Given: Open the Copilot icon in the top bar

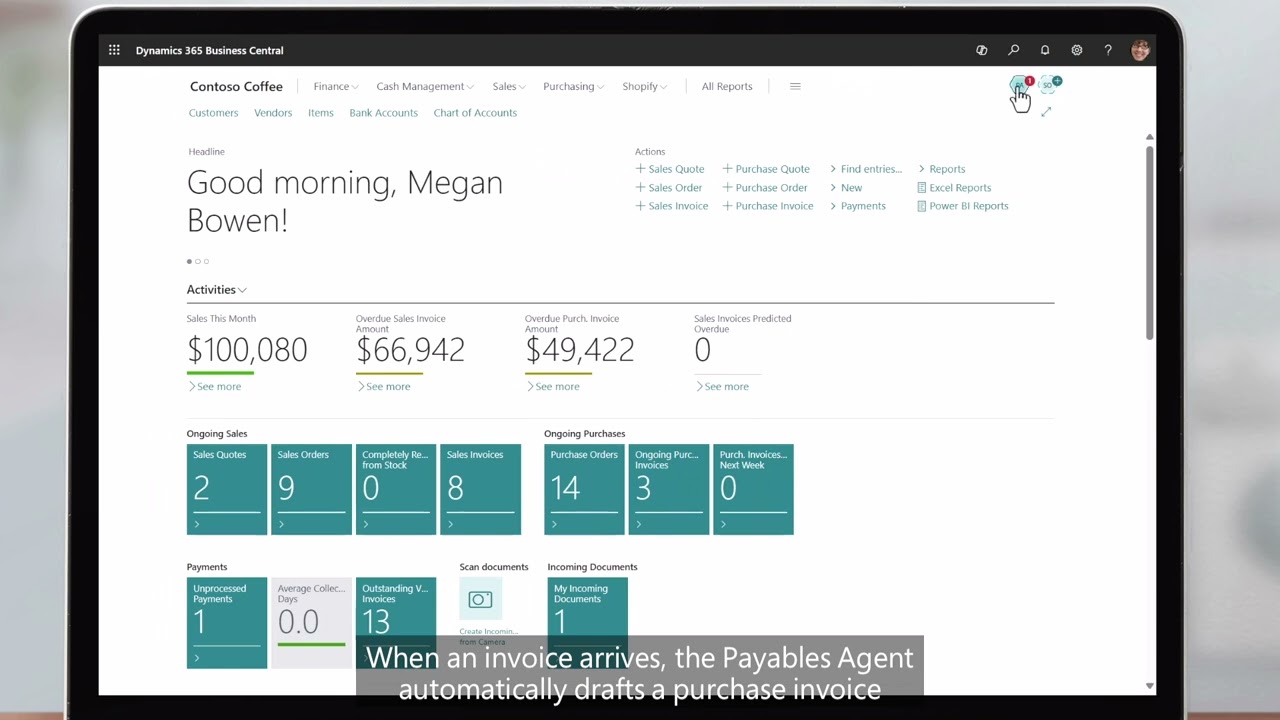Looking at the screenshot, I should point(982,50).
